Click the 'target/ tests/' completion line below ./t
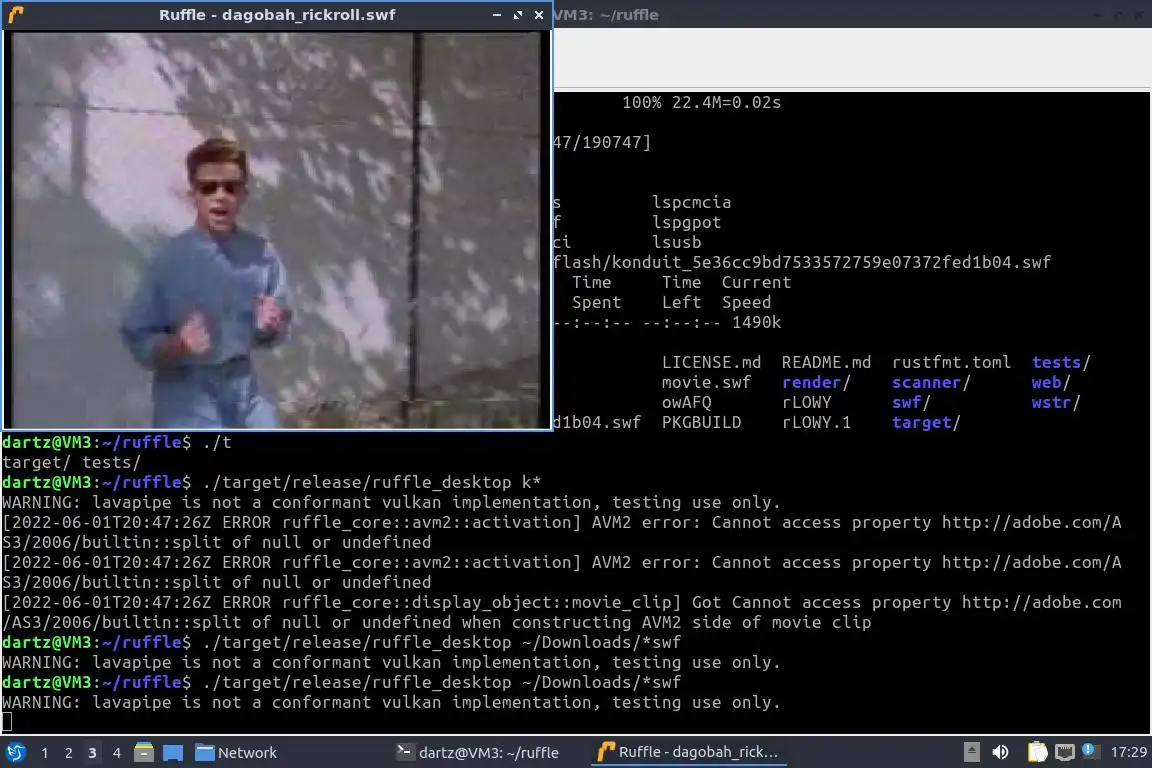The height and width of the screenshot is (768, 1152). click(x=71, y=462)
